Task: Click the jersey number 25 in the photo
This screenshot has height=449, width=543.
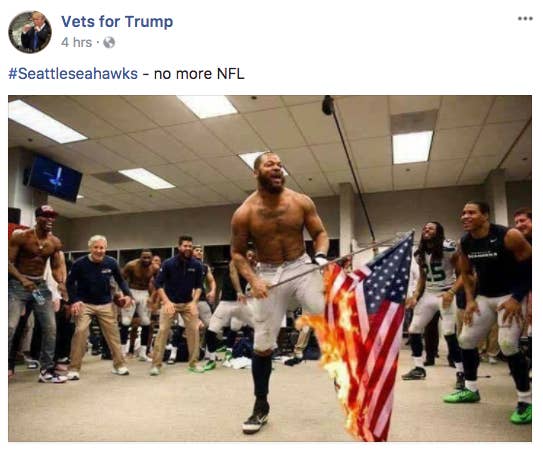Action: [x=436, y=271]
